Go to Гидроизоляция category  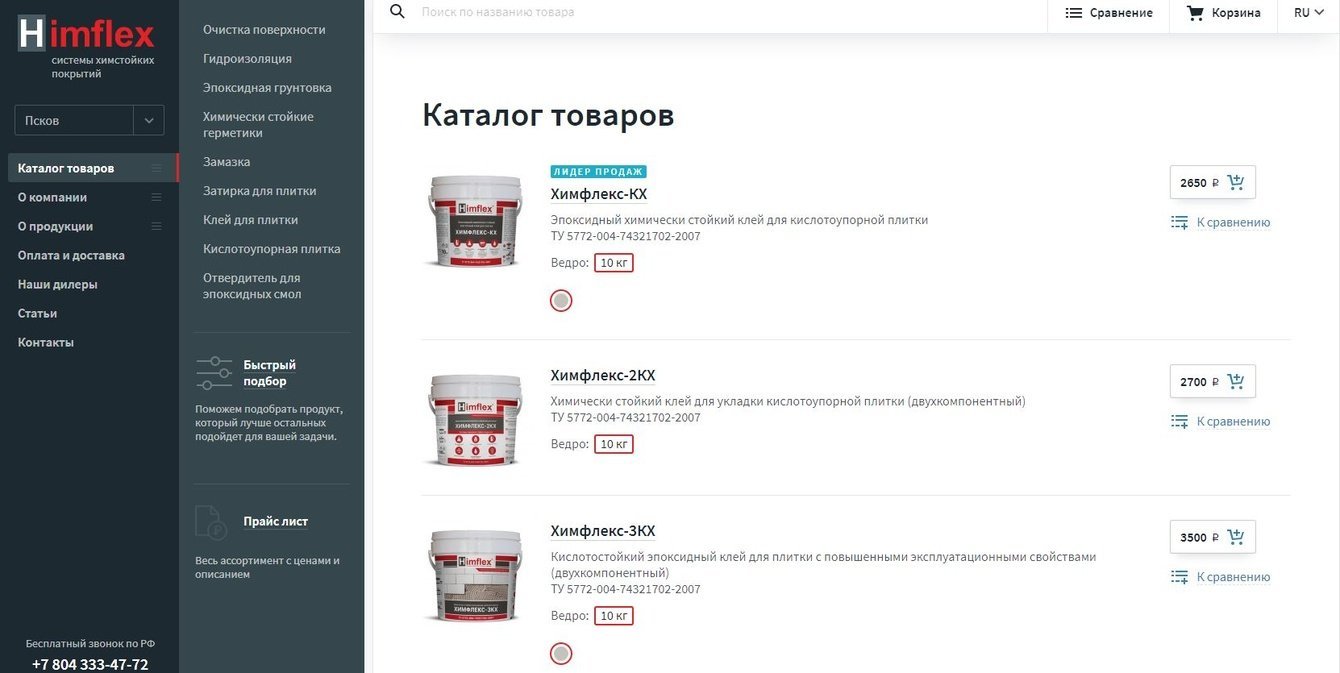247,59
